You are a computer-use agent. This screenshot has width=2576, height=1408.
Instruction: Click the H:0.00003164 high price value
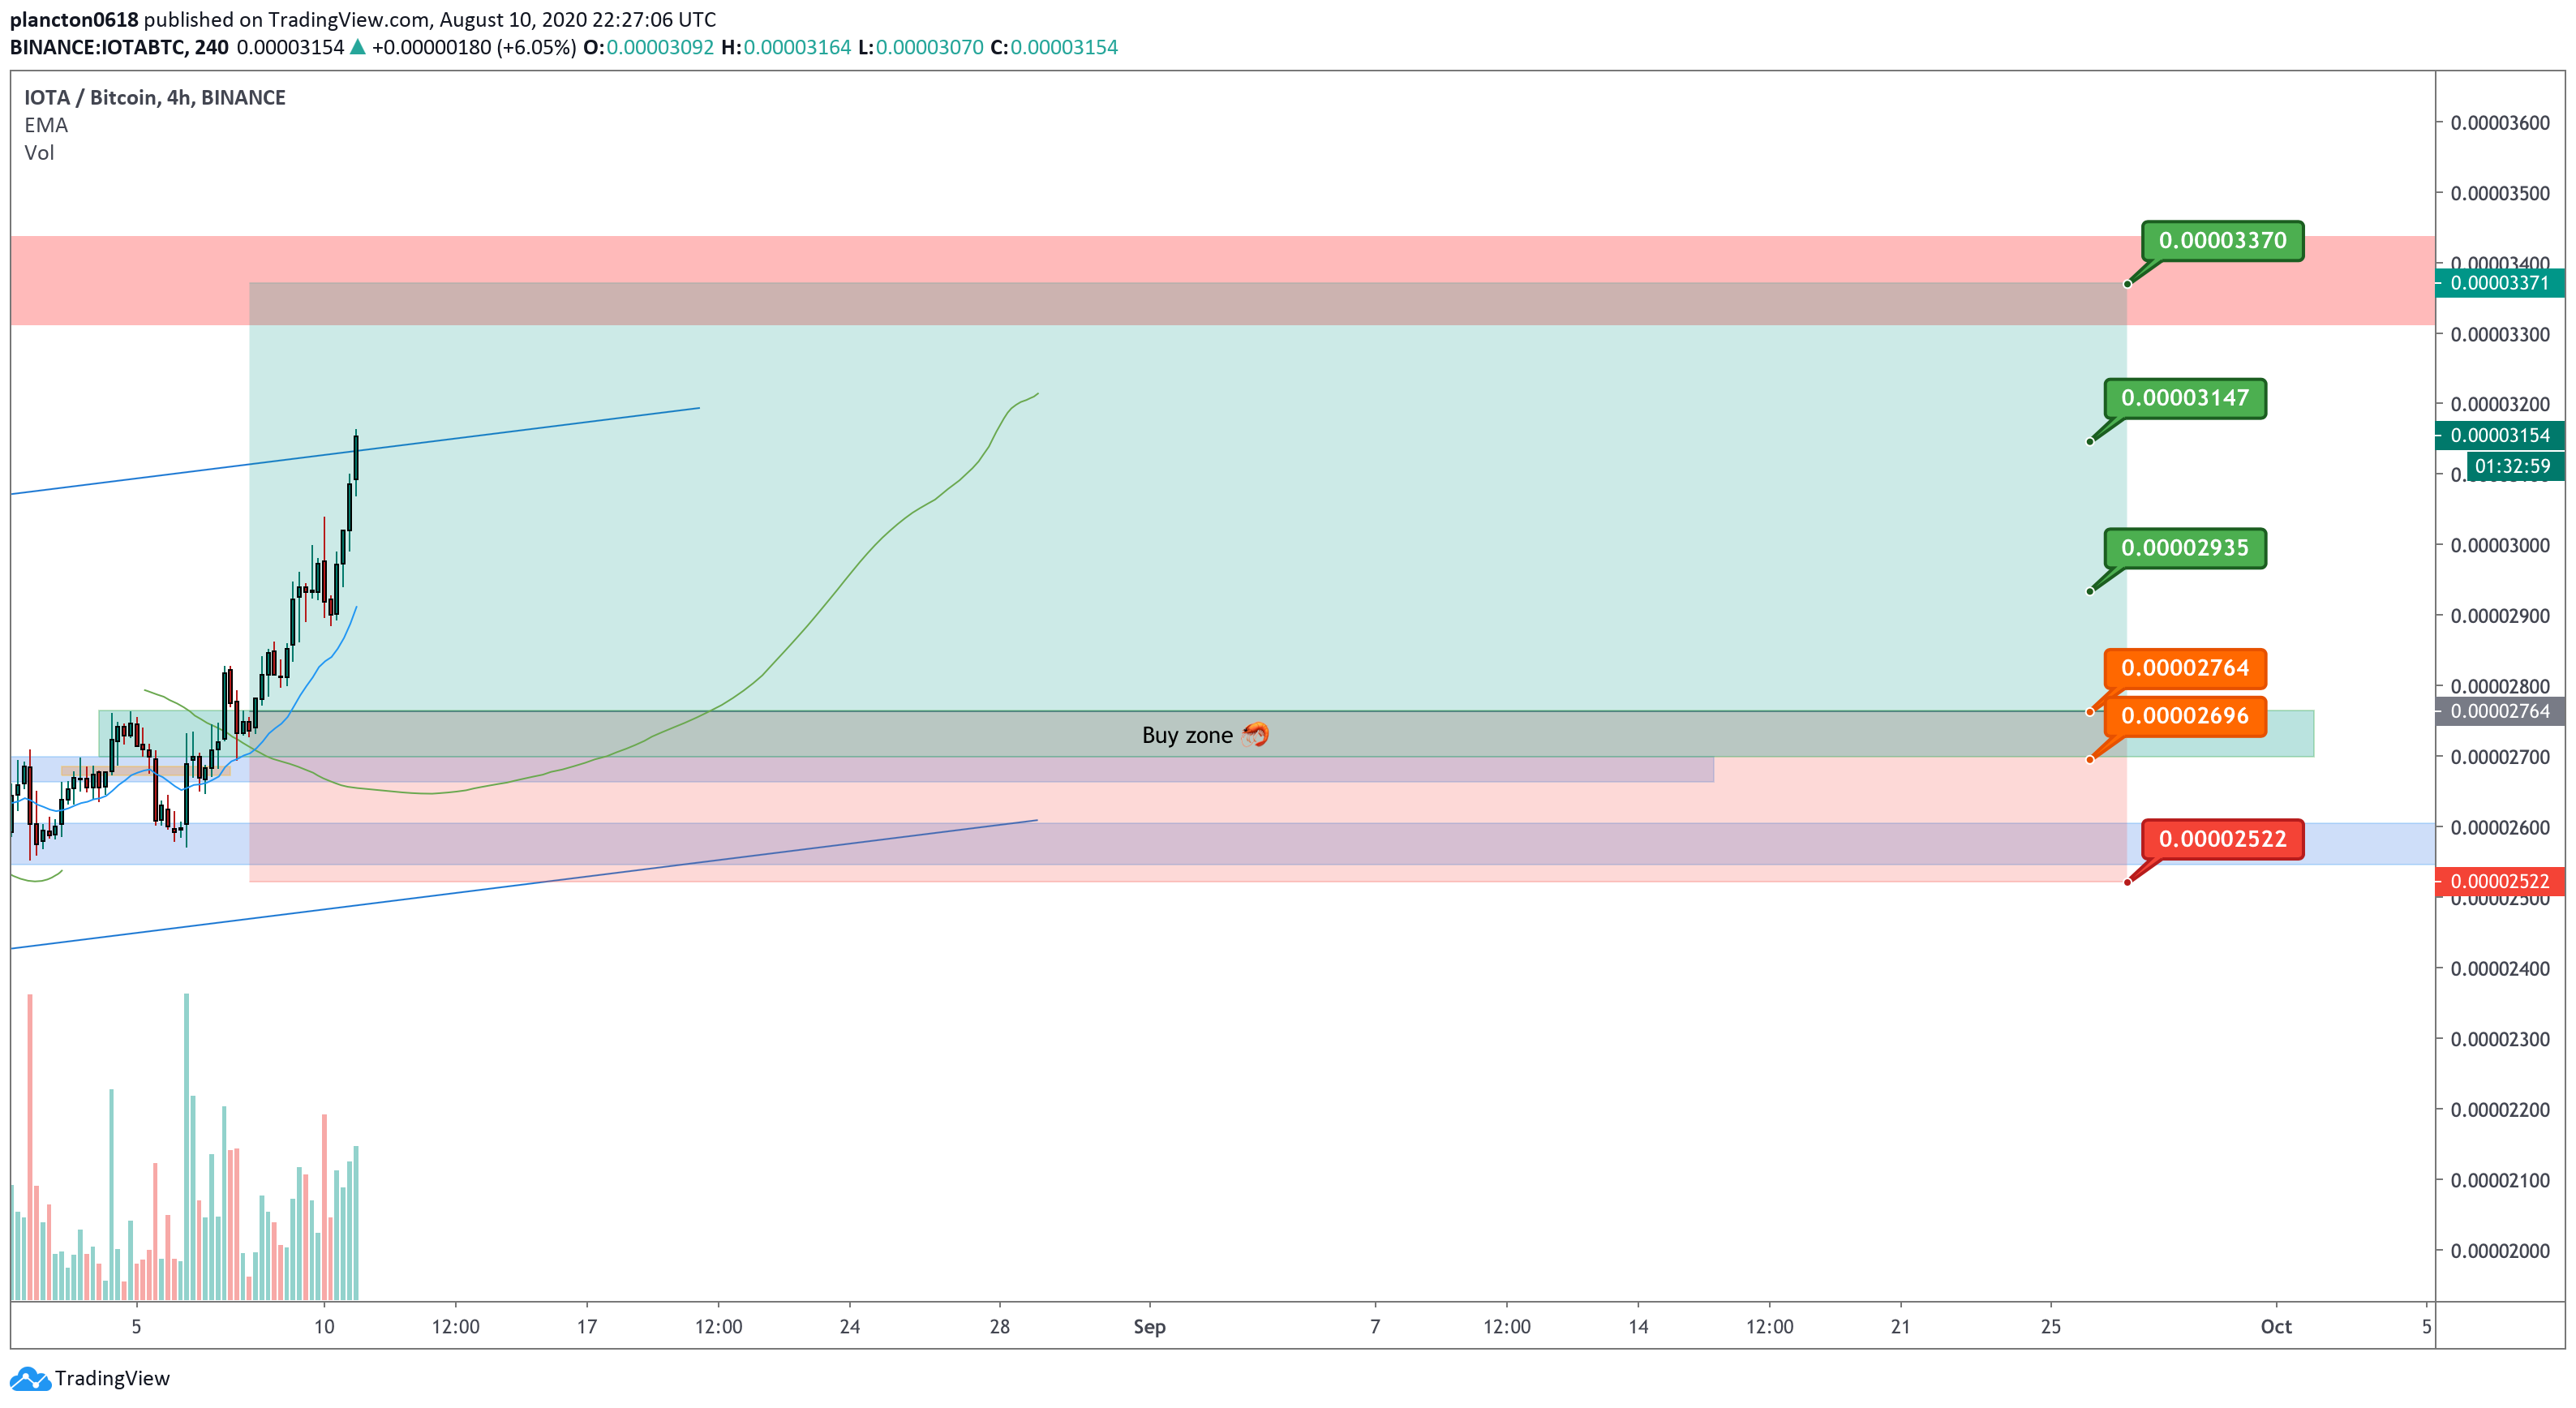click(x=786, y=47)
